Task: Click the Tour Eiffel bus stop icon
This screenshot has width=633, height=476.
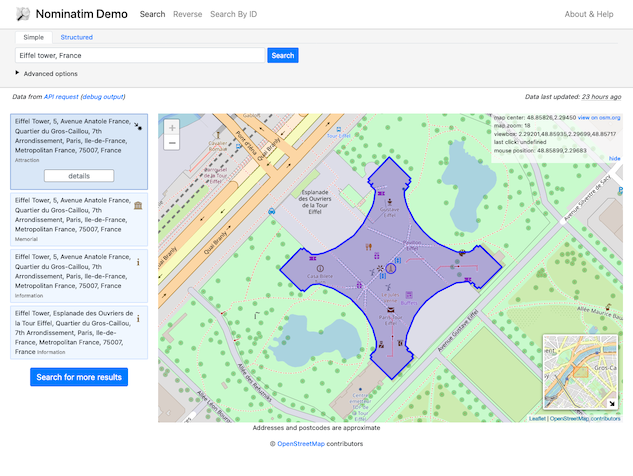Action: 338,130
